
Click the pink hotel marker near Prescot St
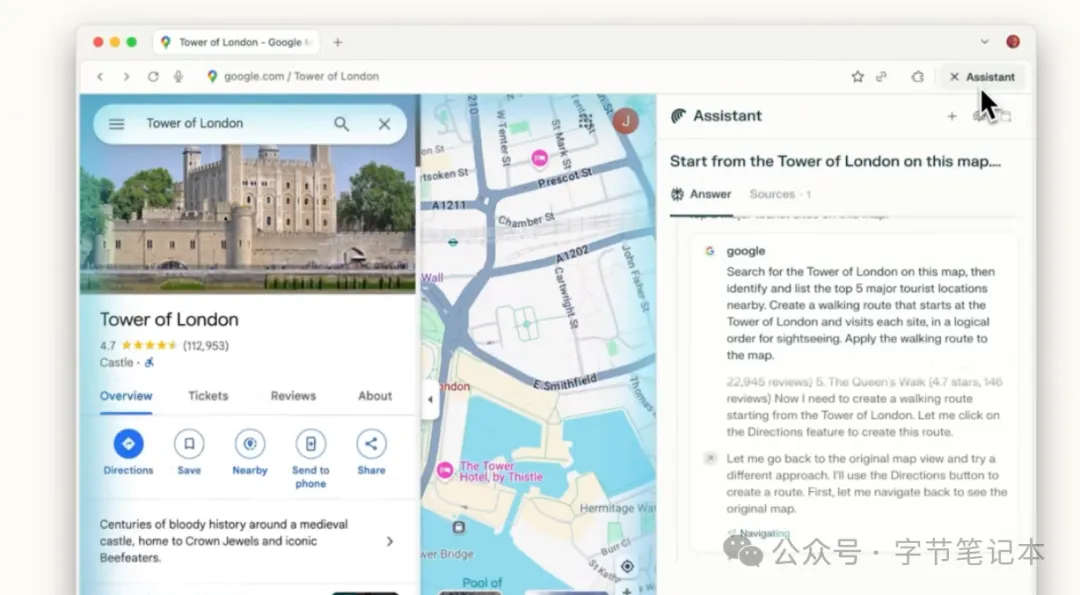coord(540,159)
